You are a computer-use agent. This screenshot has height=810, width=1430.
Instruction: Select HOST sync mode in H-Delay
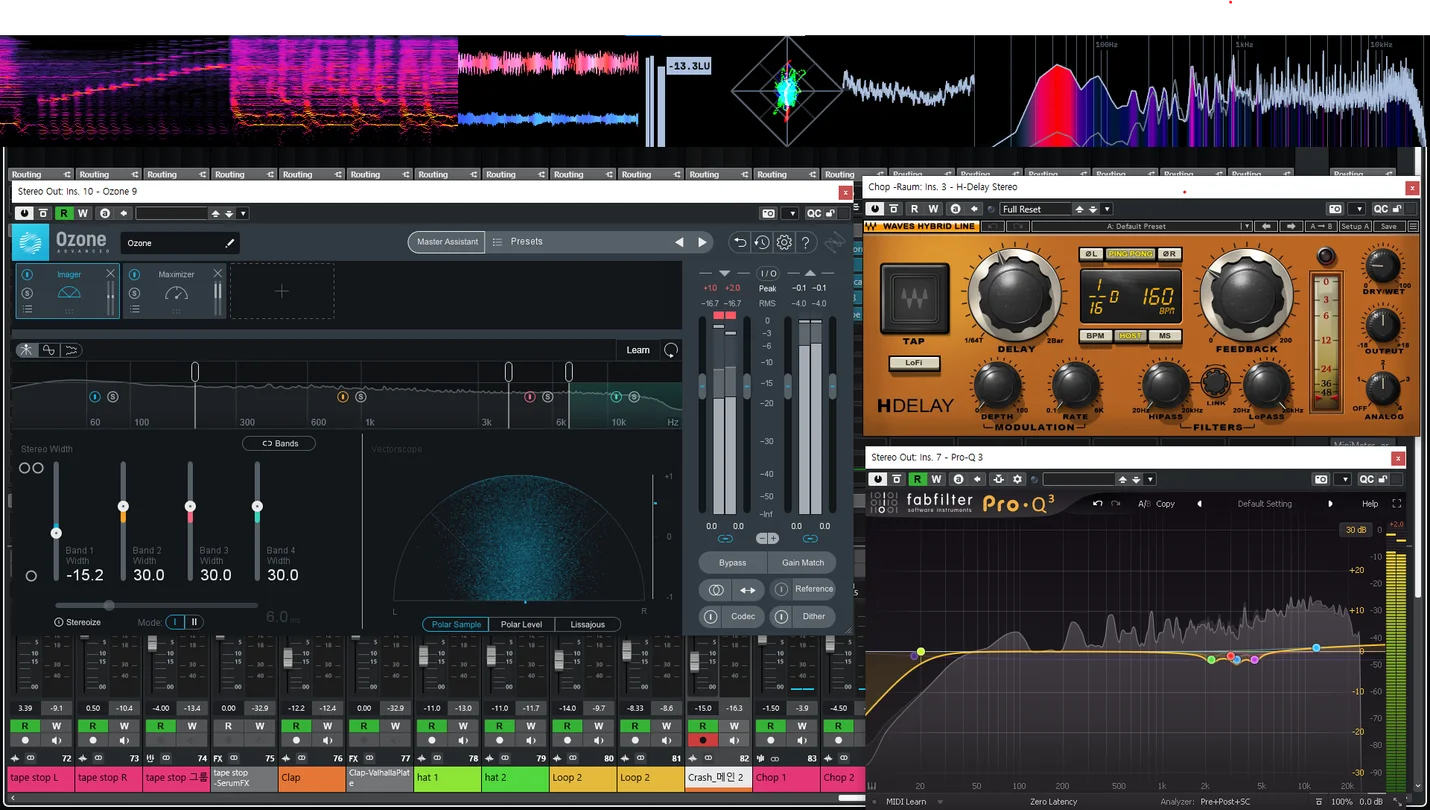(x=1131, y=336)
